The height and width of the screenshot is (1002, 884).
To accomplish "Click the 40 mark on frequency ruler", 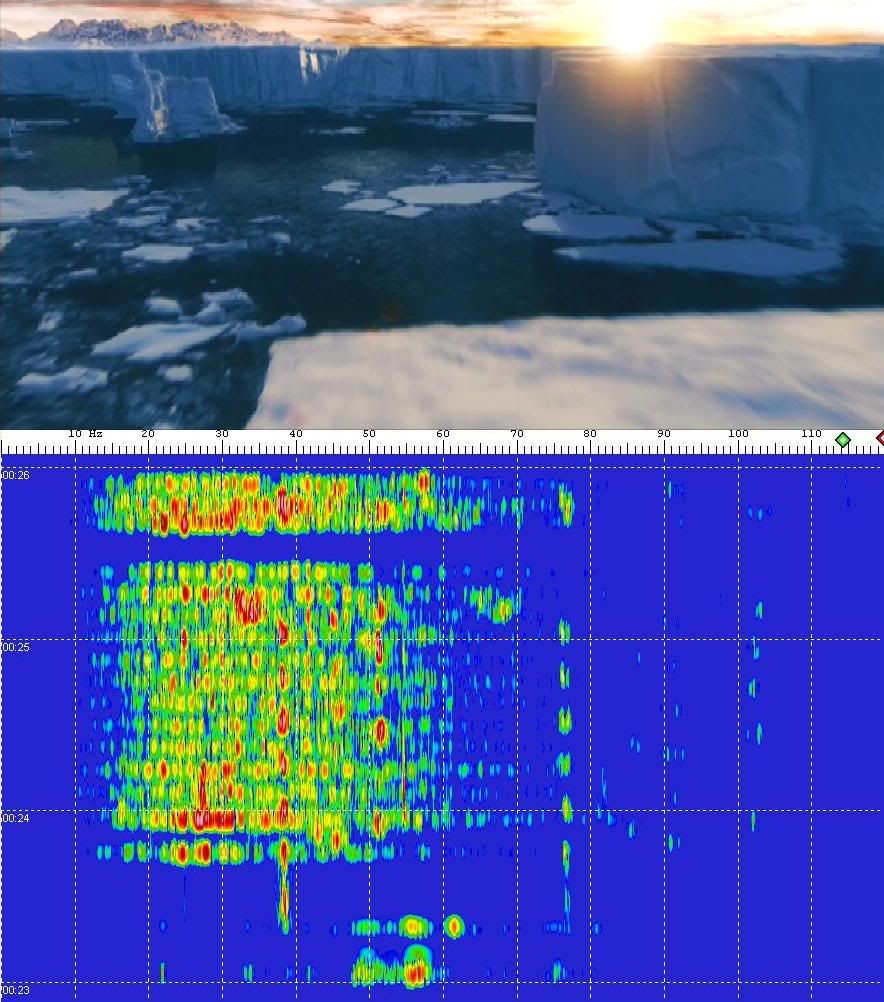I will pyautogui.click(x=296, y=434).
